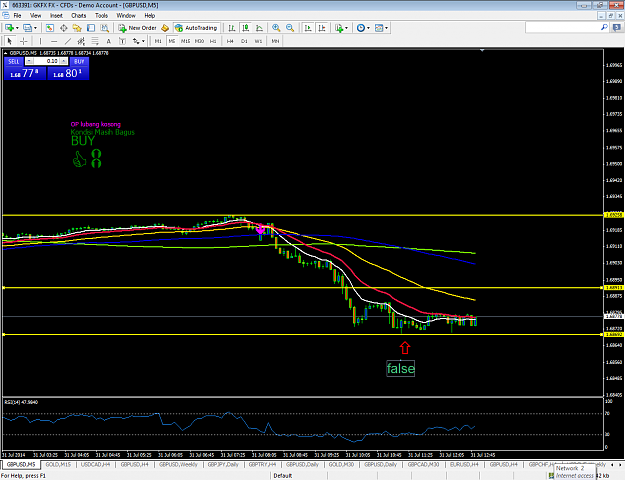625x480 pixels.
Task: Click the New Order button
Action: click(x=138, y=28)
